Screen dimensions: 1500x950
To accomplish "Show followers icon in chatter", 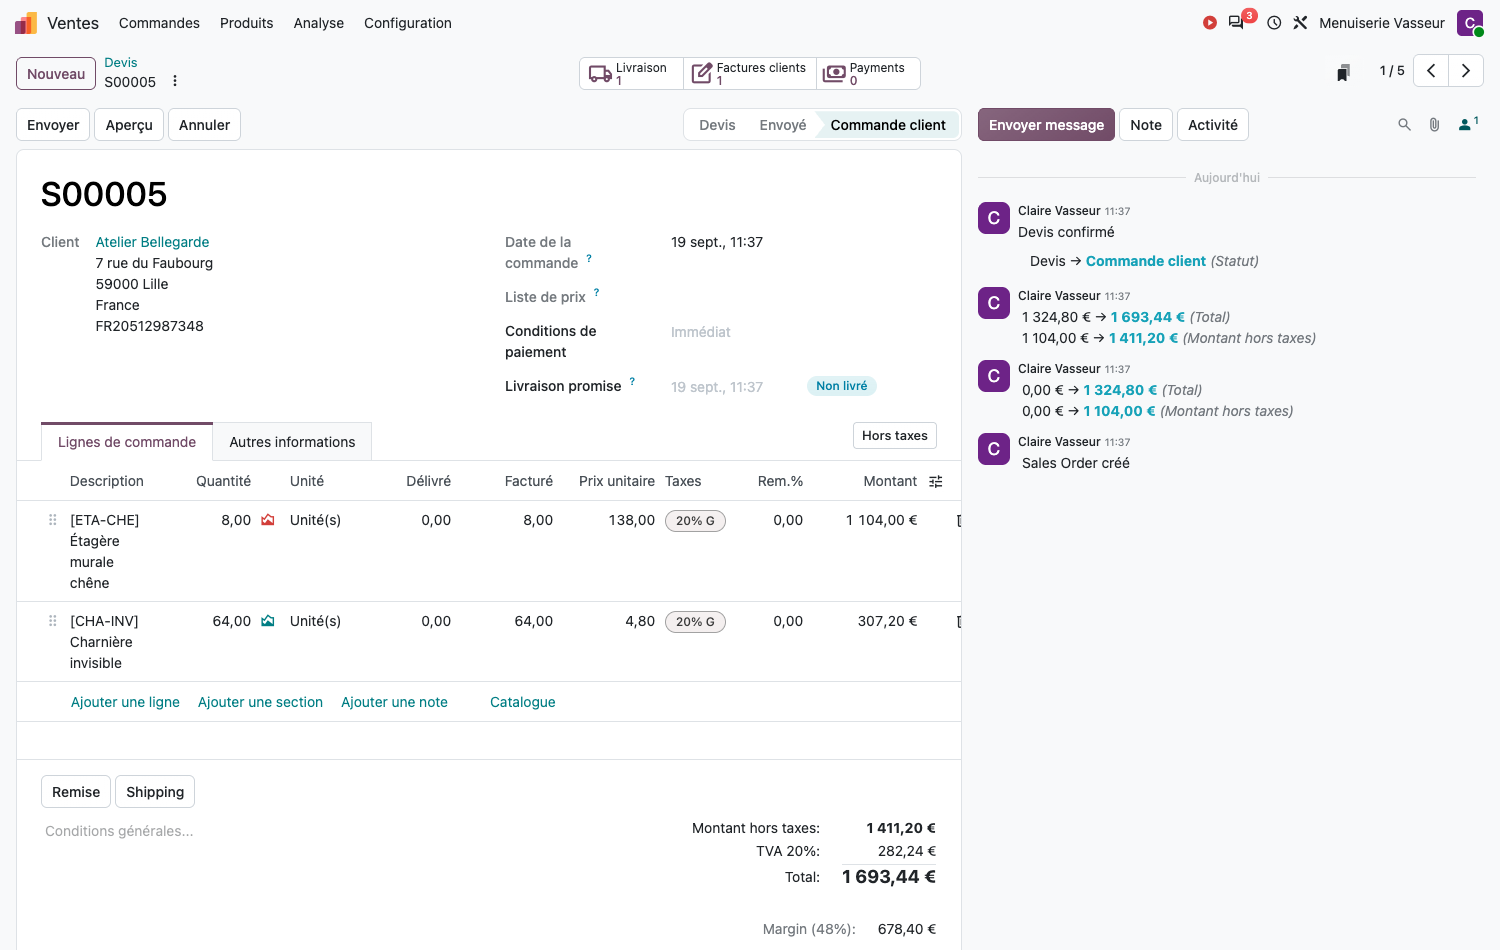I will pos(1468,124).
